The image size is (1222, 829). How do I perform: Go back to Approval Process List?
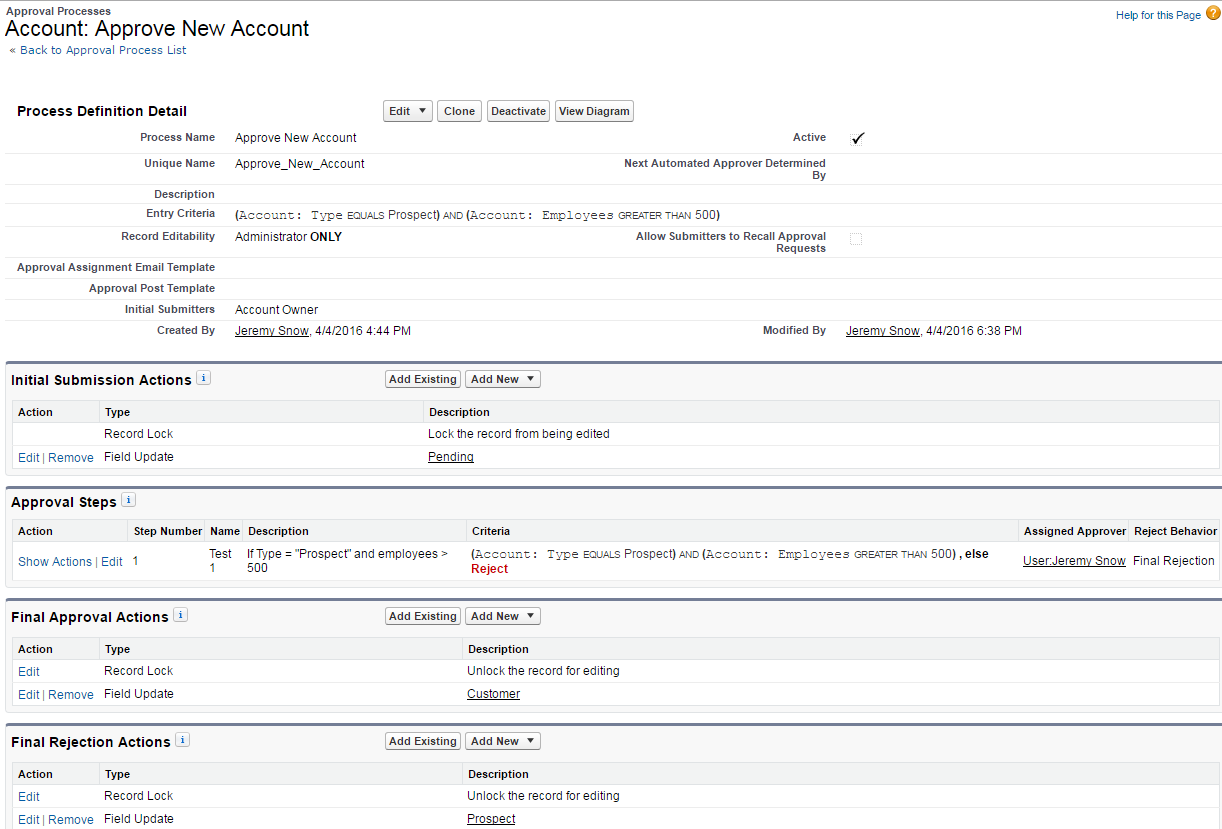click(x=103, y=50)
